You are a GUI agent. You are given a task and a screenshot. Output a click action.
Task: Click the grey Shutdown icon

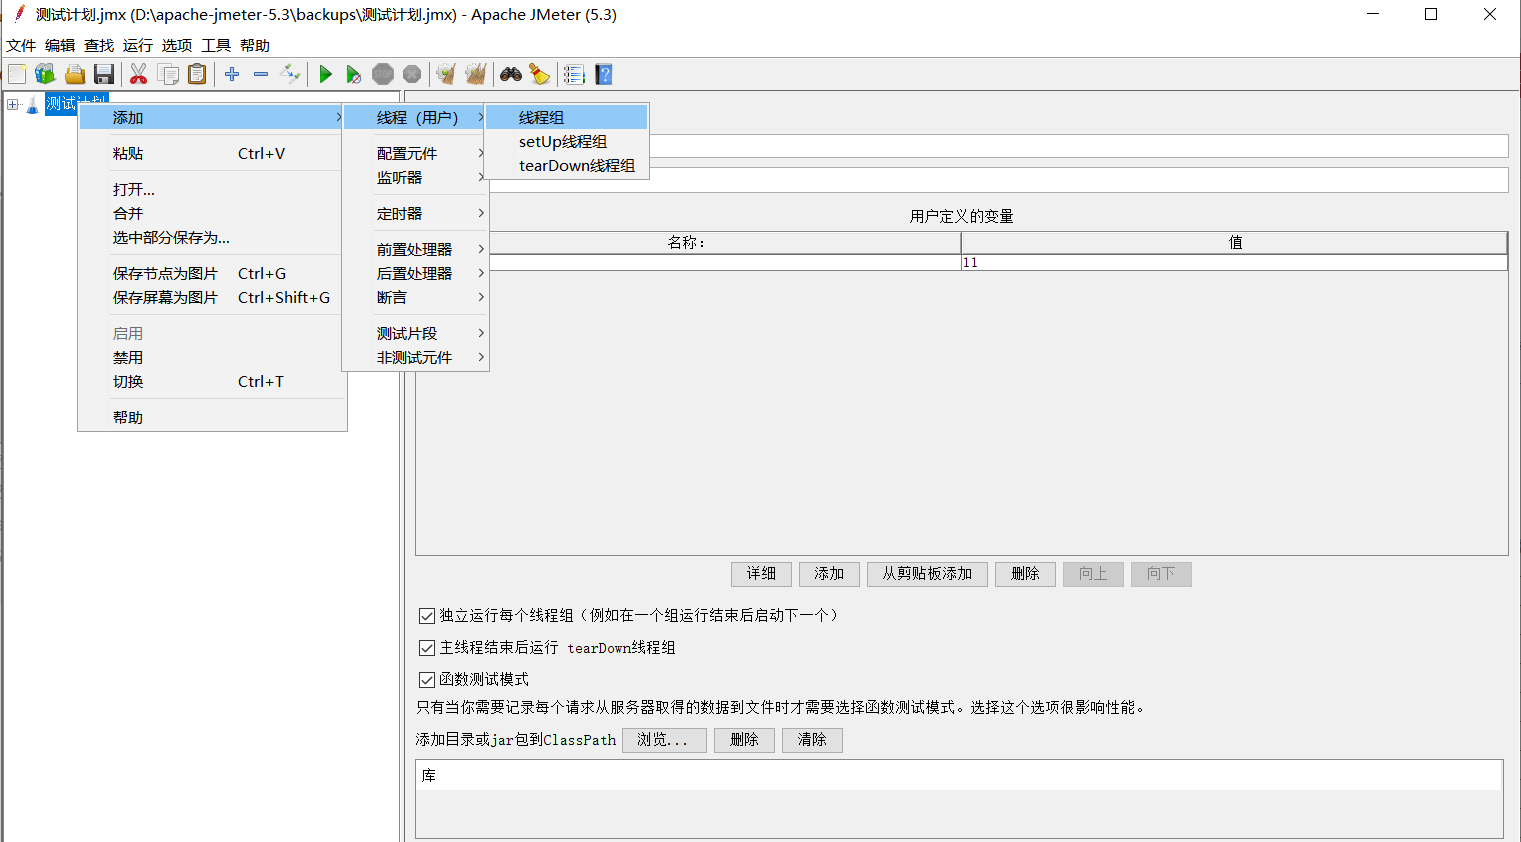point(412,74)
